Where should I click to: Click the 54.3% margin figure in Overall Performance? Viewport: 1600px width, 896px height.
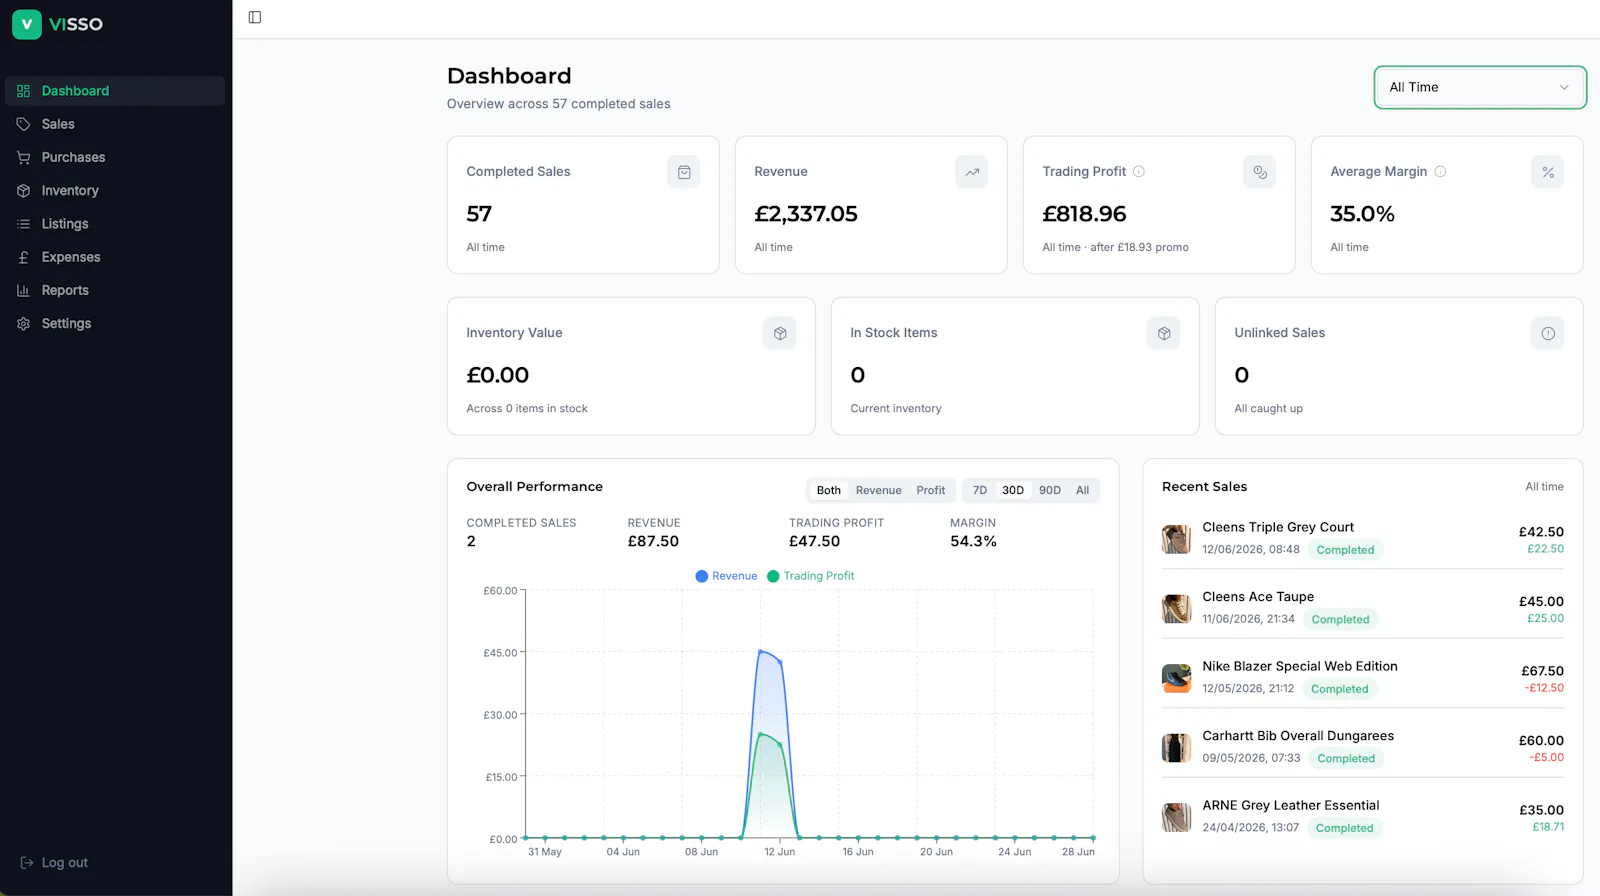[973, 541]
